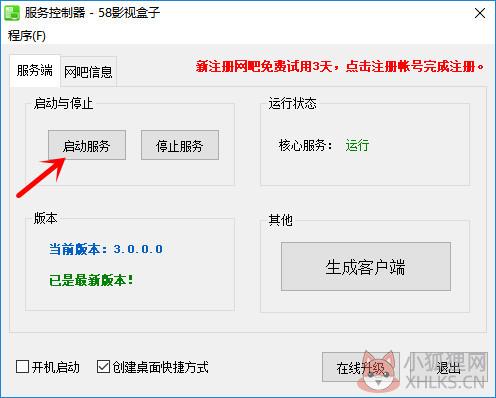This screenshot has height=398, width=496.
Task: Close the 服务控制器 window
Action: [480, 13]
